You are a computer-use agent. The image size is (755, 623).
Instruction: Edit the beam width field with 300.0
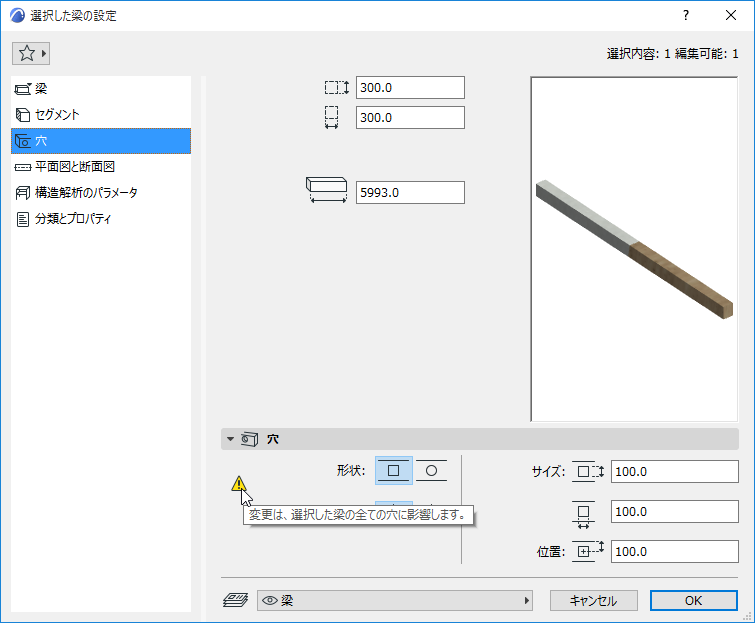[410, 117]
